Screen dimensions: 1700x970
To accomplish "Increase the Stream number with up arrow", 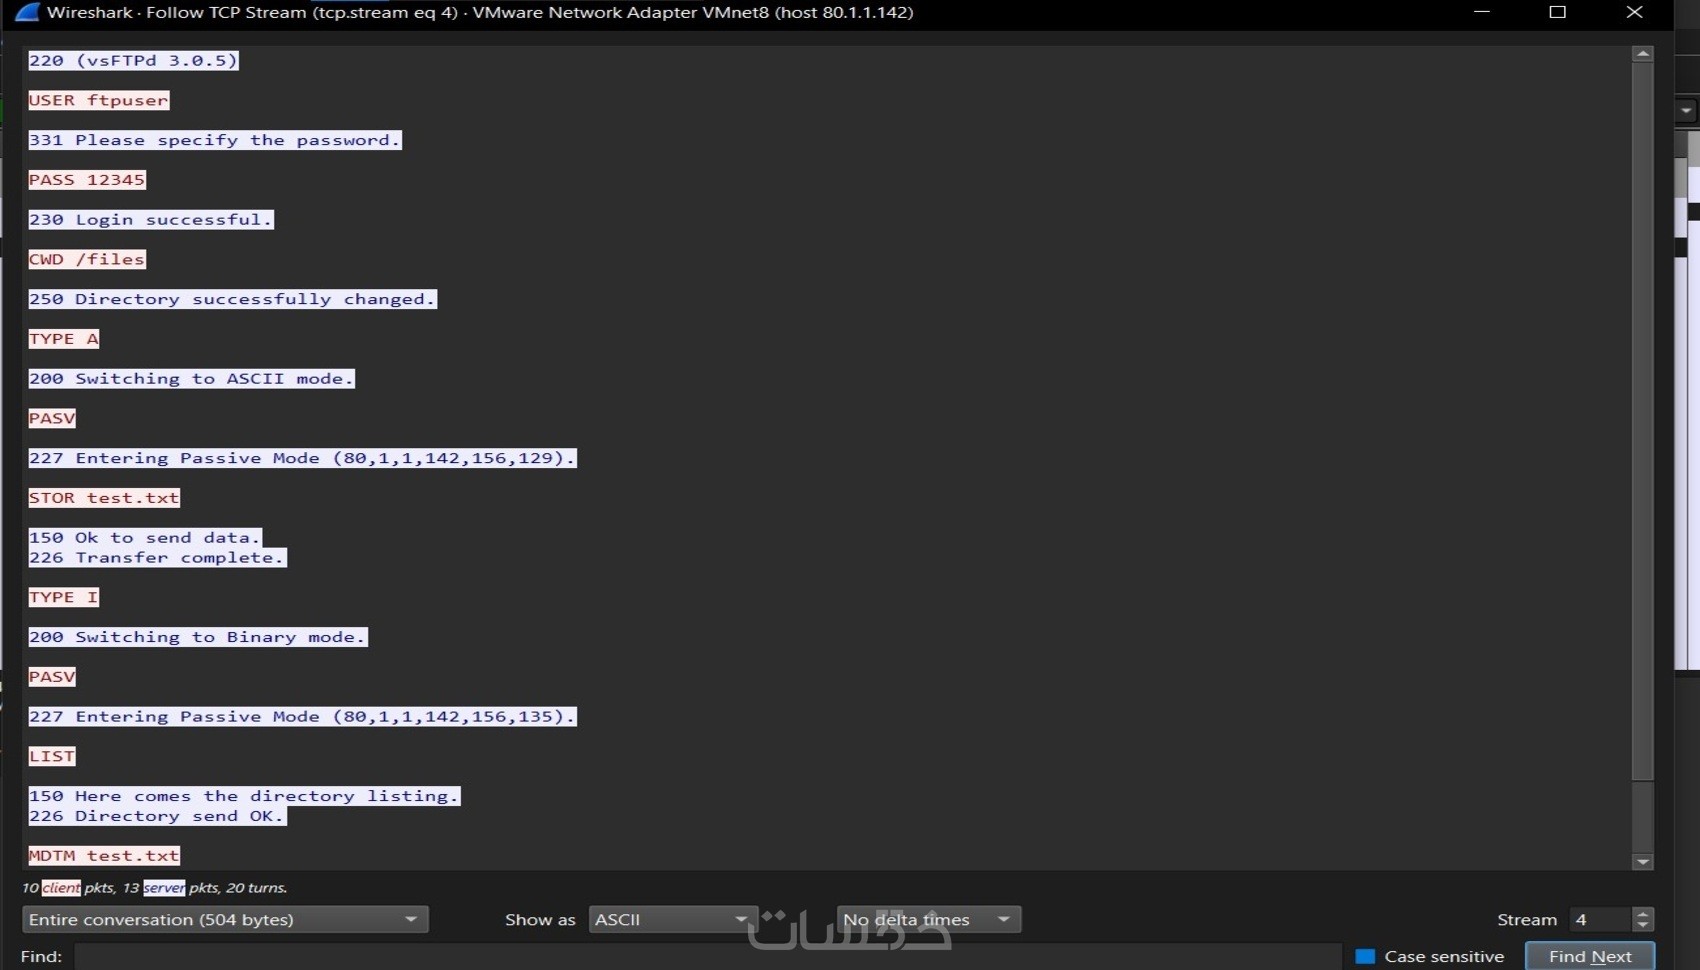I will click(x=1643, y=913).
